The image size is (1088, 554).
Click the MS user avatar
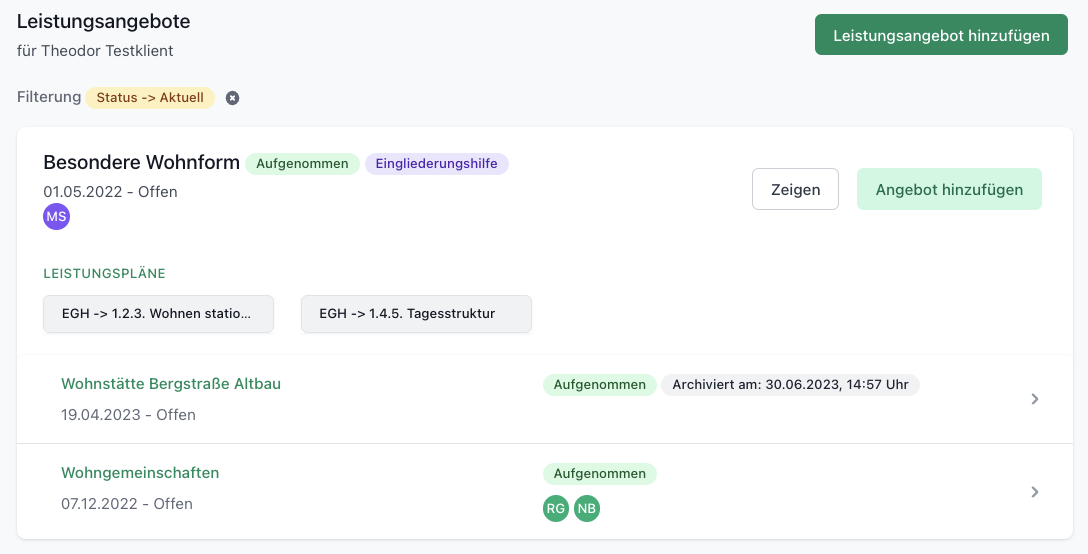pyautogui.click(x=56, y=216)
